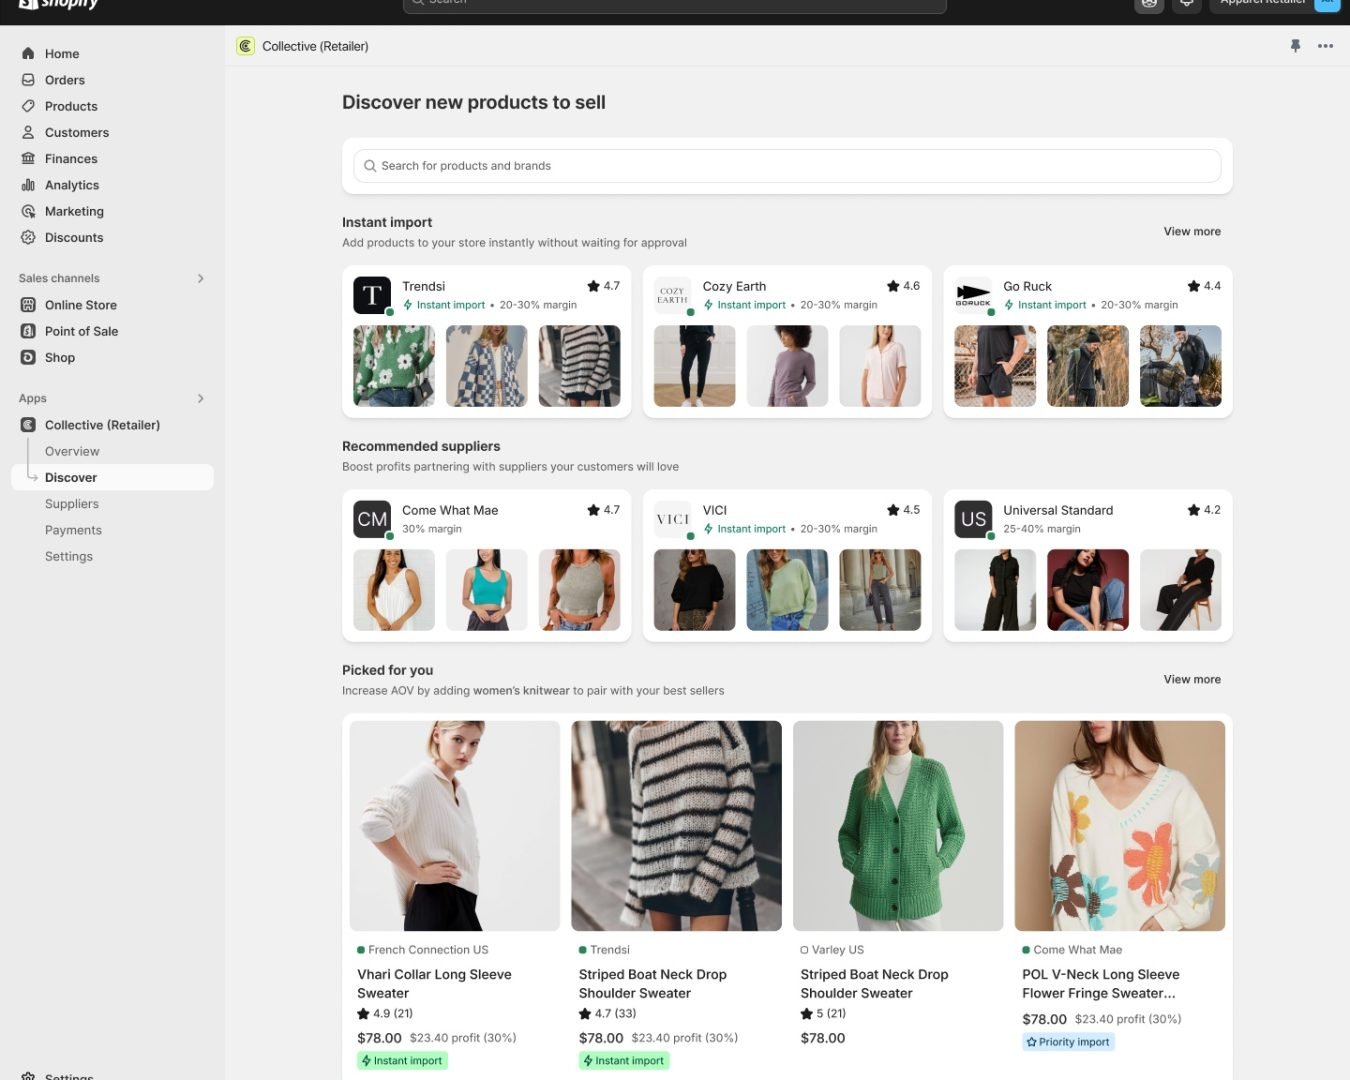This screenshot has width=1350, height=1080.
Task: Open flower fringe sweater product image
Action: [1120, 826]
